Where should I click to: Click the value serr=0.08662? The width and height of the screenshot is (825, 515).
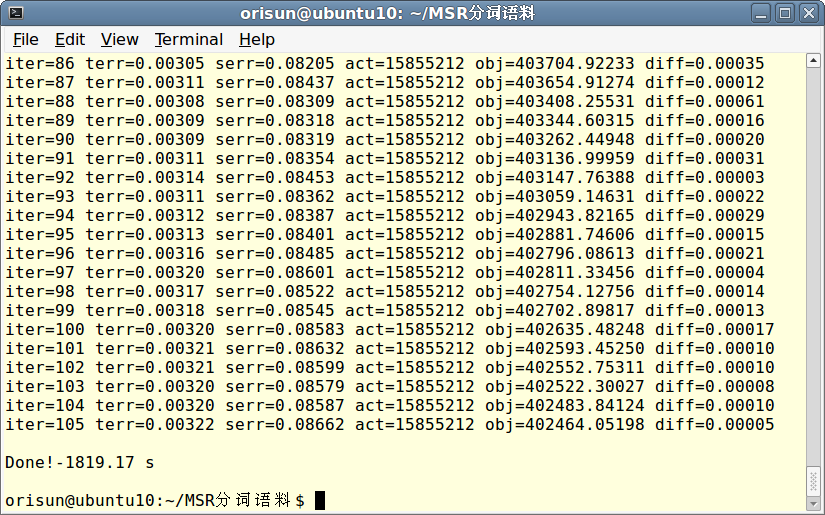(x=285, y=424)
